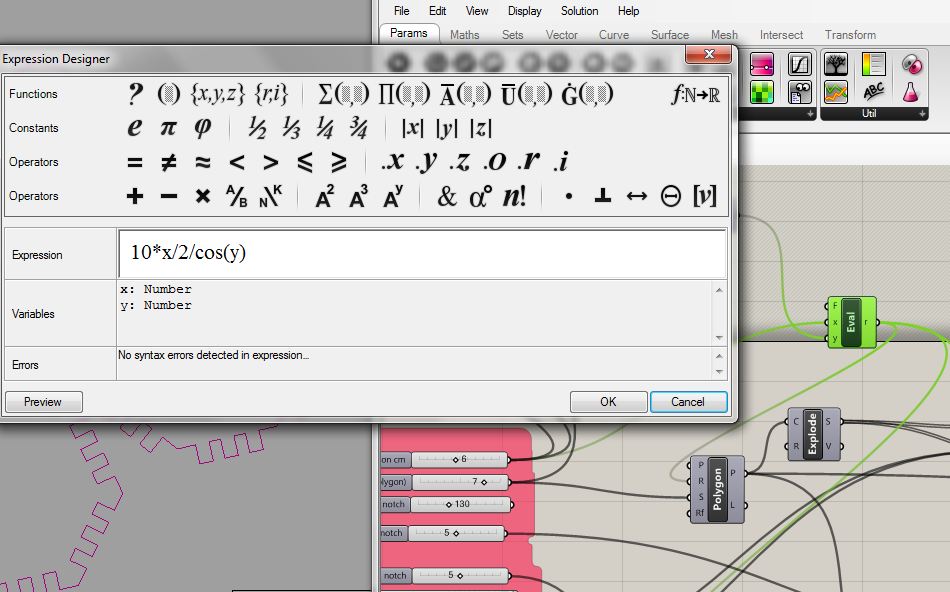Viewport: 950px width, 592px height.
Task: Insert the n! factorial operator
Action: point(514,196)
